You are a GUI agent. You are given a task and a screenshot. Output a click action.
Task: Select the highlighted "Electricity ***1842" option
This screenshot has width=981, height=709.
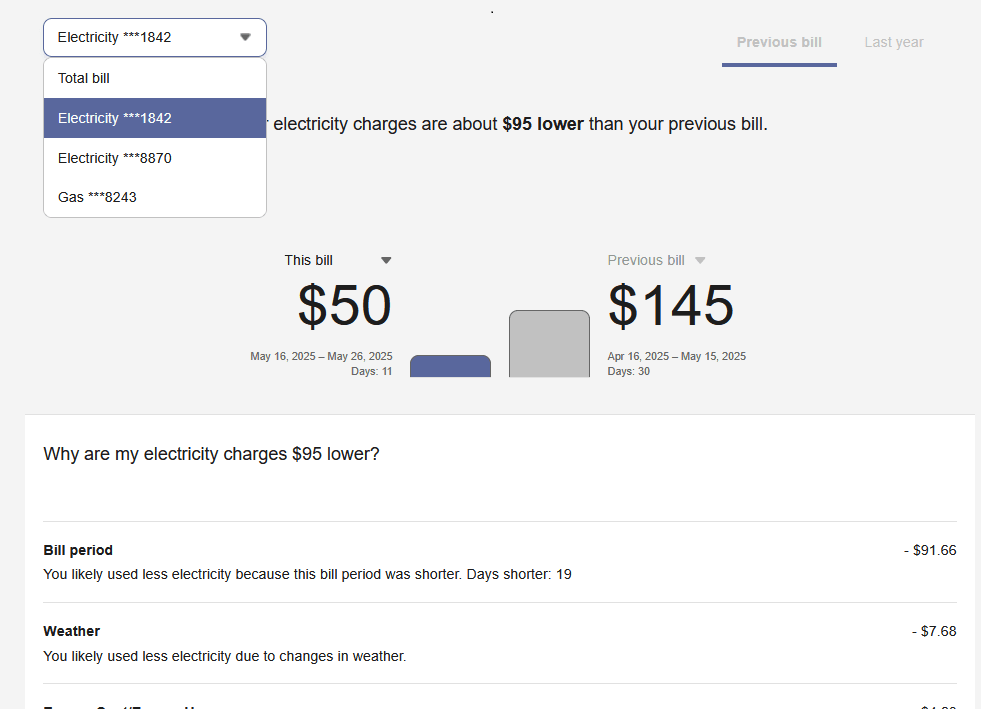tap(113, 118)
